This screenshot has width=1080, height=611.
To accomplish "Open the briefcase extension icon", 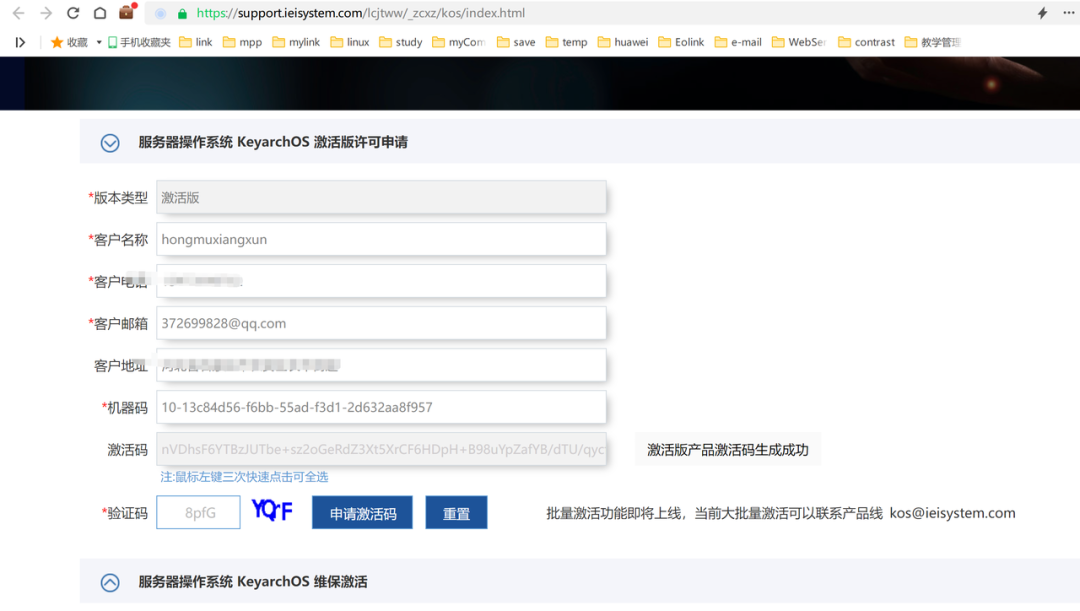I will click(127, 13).
